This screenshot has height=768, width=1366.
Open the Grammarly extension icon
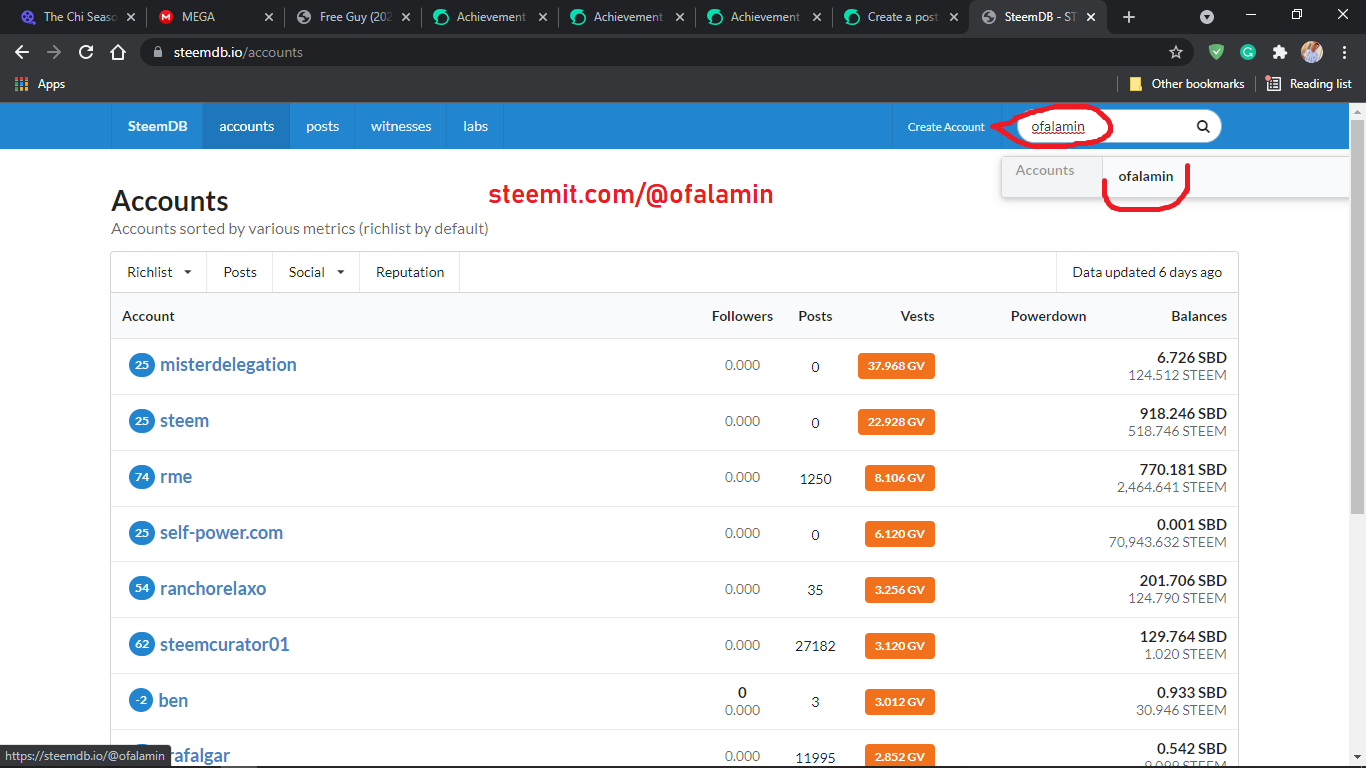coord(1248,52)
